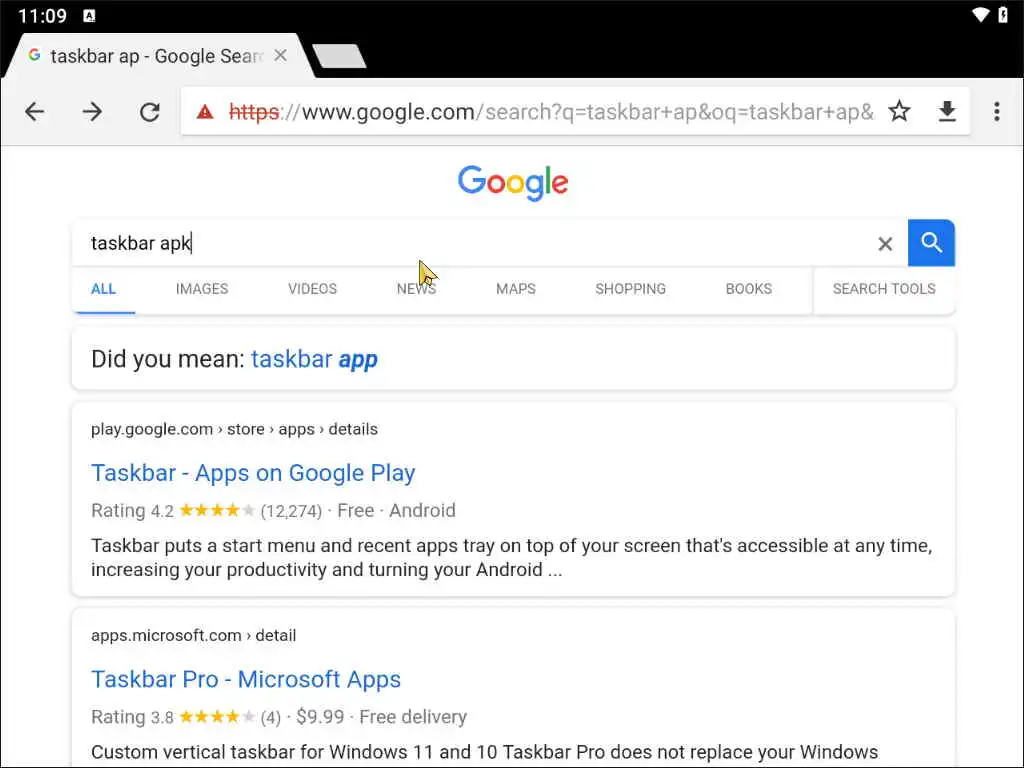Click the download page icon
1024x768 pixels.
click(947, 112)
